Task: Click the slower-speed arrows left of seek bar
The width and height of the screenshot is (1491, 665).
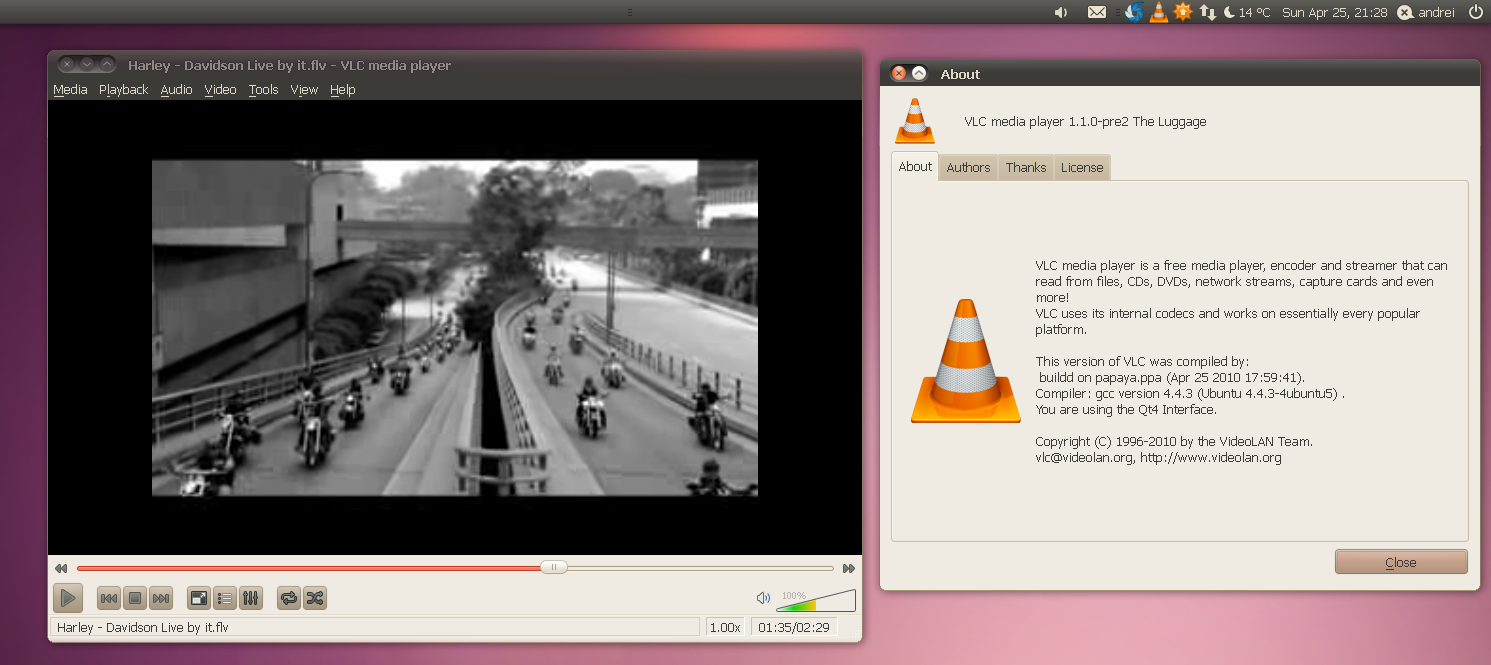Action: coord(61,568)
